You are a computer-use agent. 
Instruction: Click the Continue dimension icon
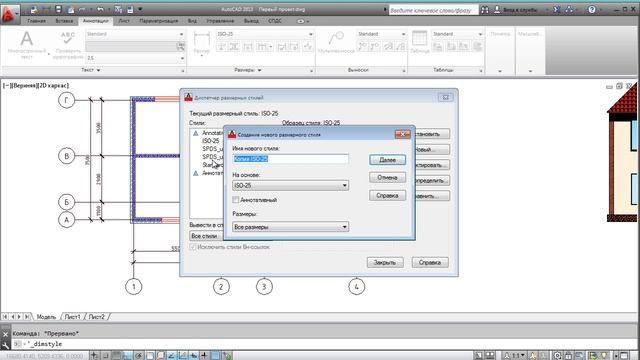click(262, 47)
